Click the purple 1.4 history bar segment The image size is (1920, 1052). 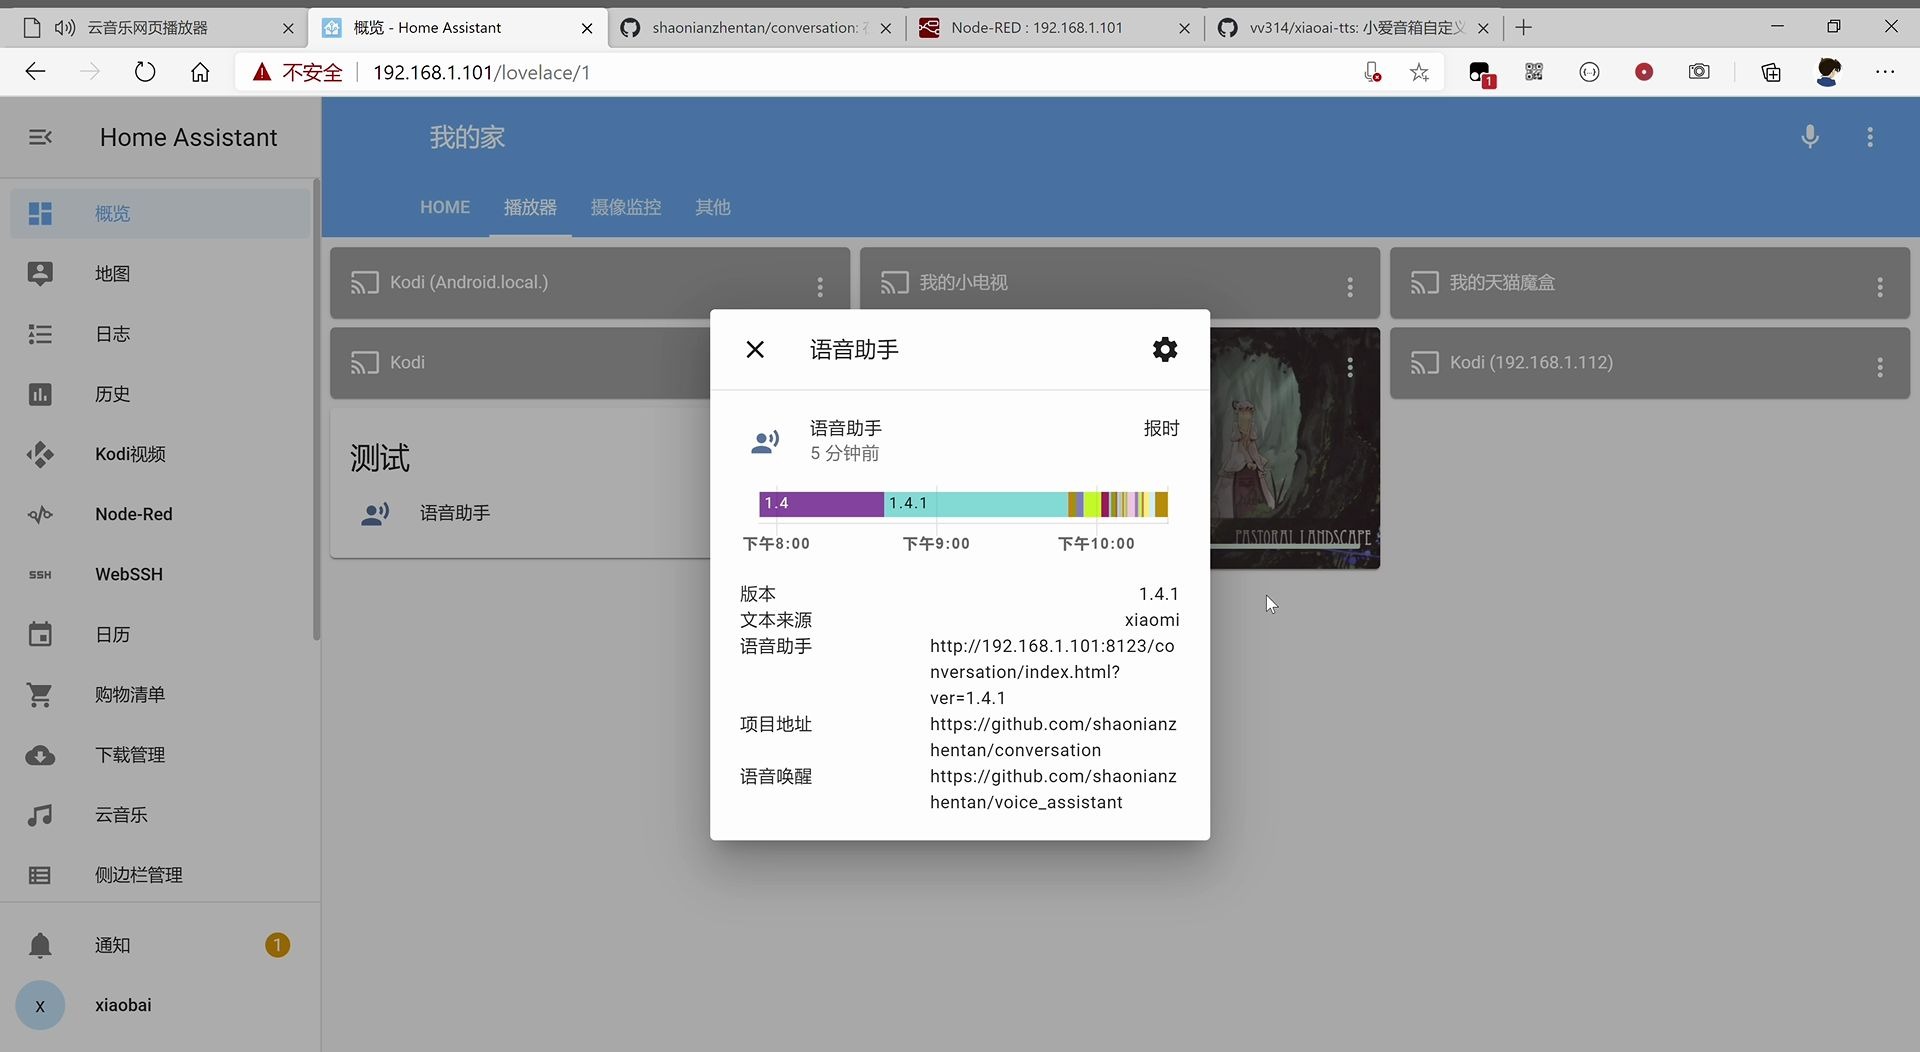(821, 503)
